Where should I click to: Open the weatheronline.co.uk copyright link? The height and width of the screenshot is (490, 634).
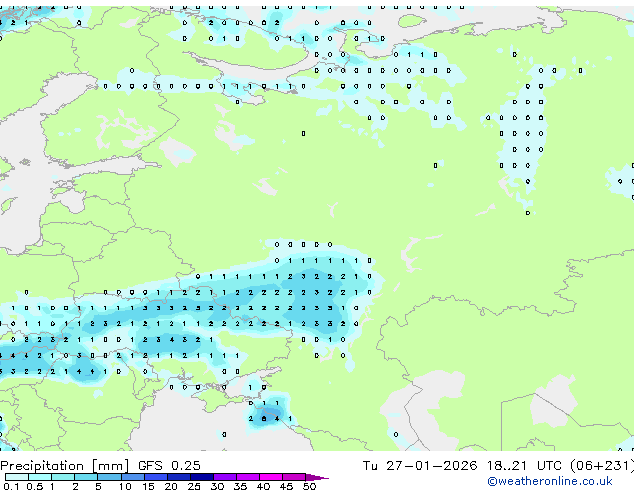(x=550, y=481)
